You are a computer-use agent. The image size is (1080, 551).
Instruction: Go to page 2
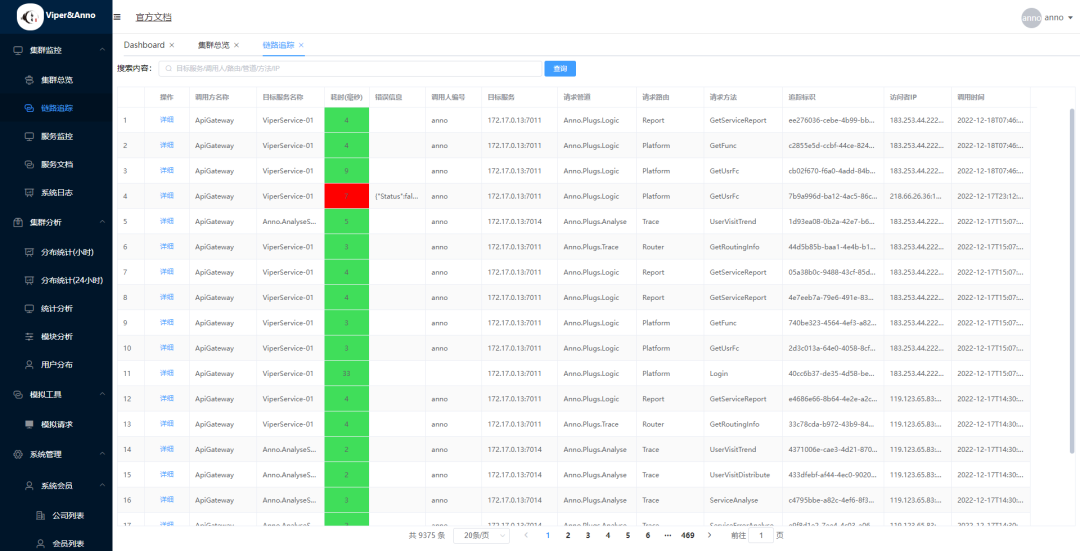pos(568,535)
